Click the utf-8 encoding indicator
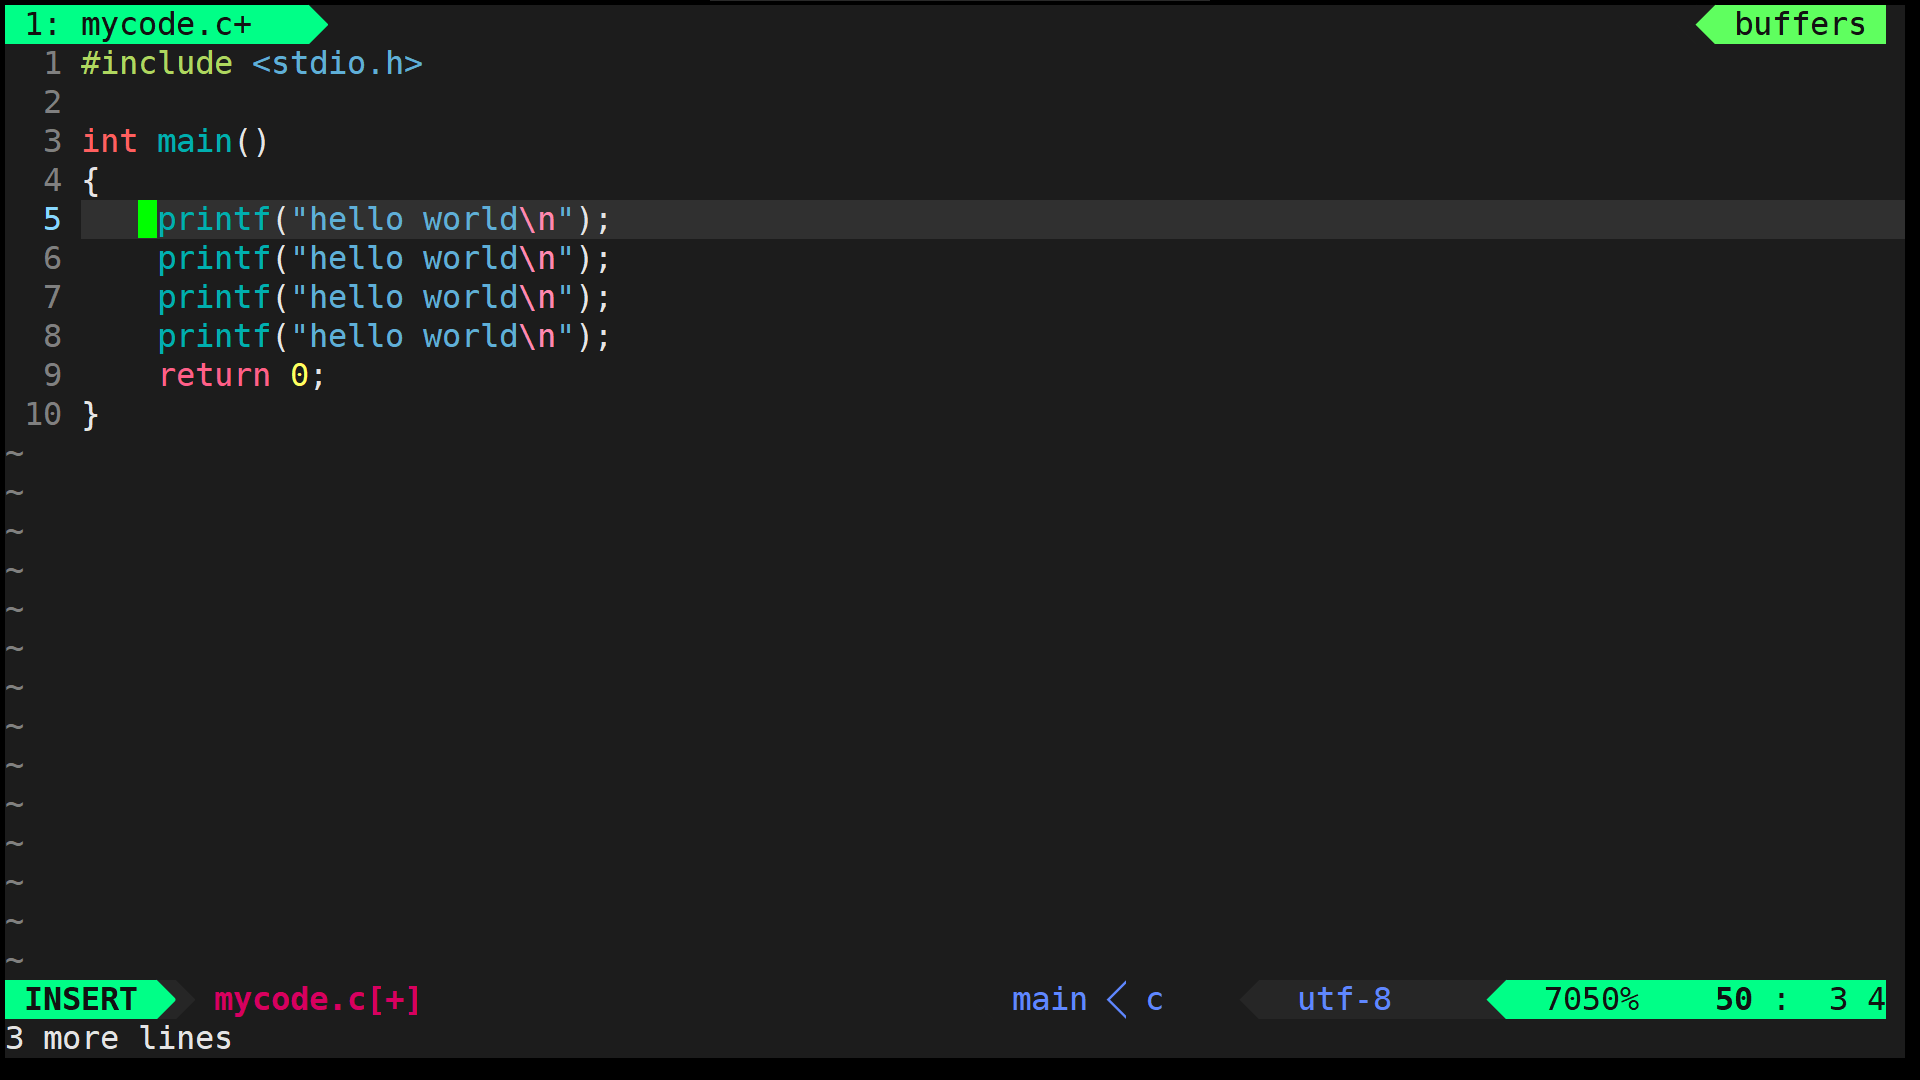This screenshot has height=1080, width=1920. click(x=1344, y=999)
